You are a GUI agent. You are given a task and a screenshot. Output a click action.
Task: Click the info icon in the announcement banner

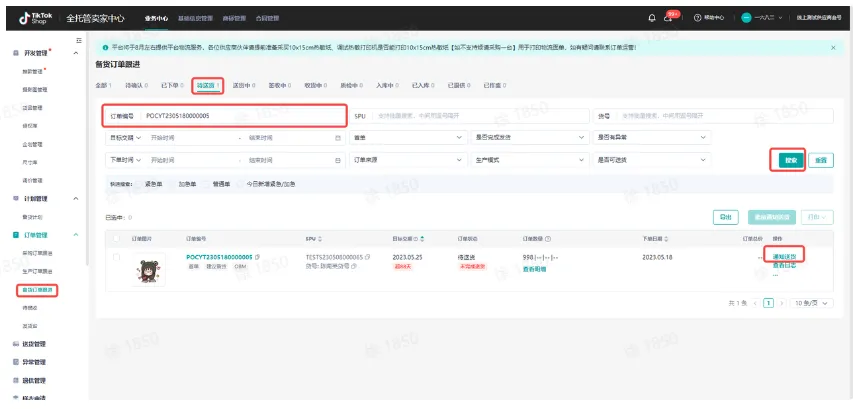(x=105, y=48)
